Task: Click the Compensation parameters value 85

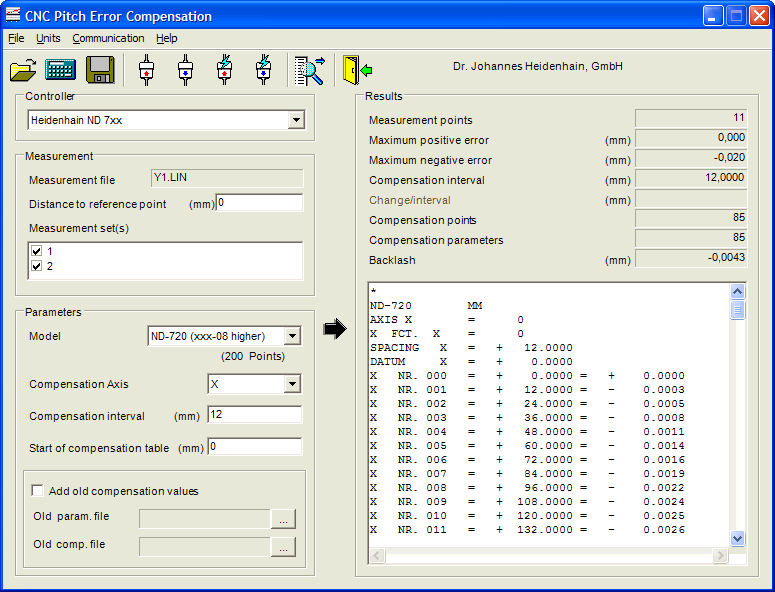Action: pyautogui.click(x=691, y=238)
